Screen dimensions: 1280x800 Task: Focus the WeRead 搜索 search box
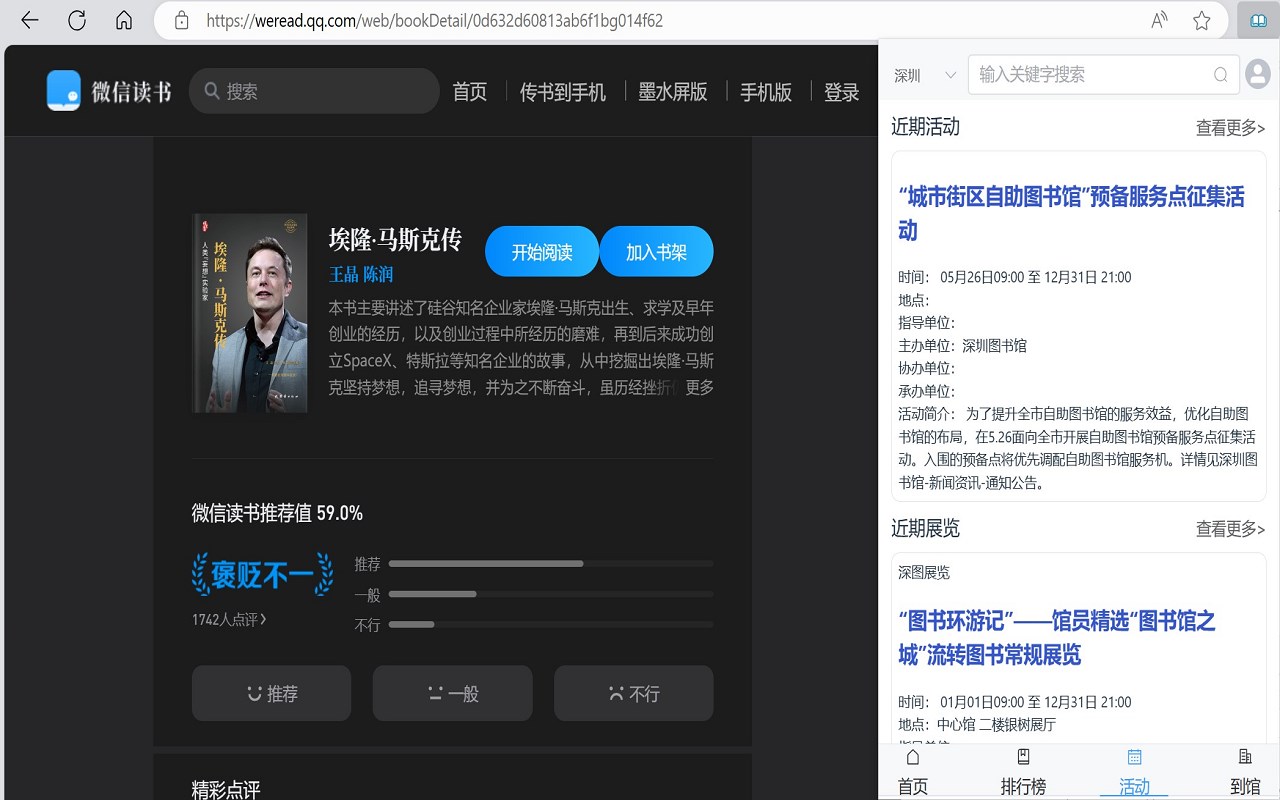click(x=314, y=91)
